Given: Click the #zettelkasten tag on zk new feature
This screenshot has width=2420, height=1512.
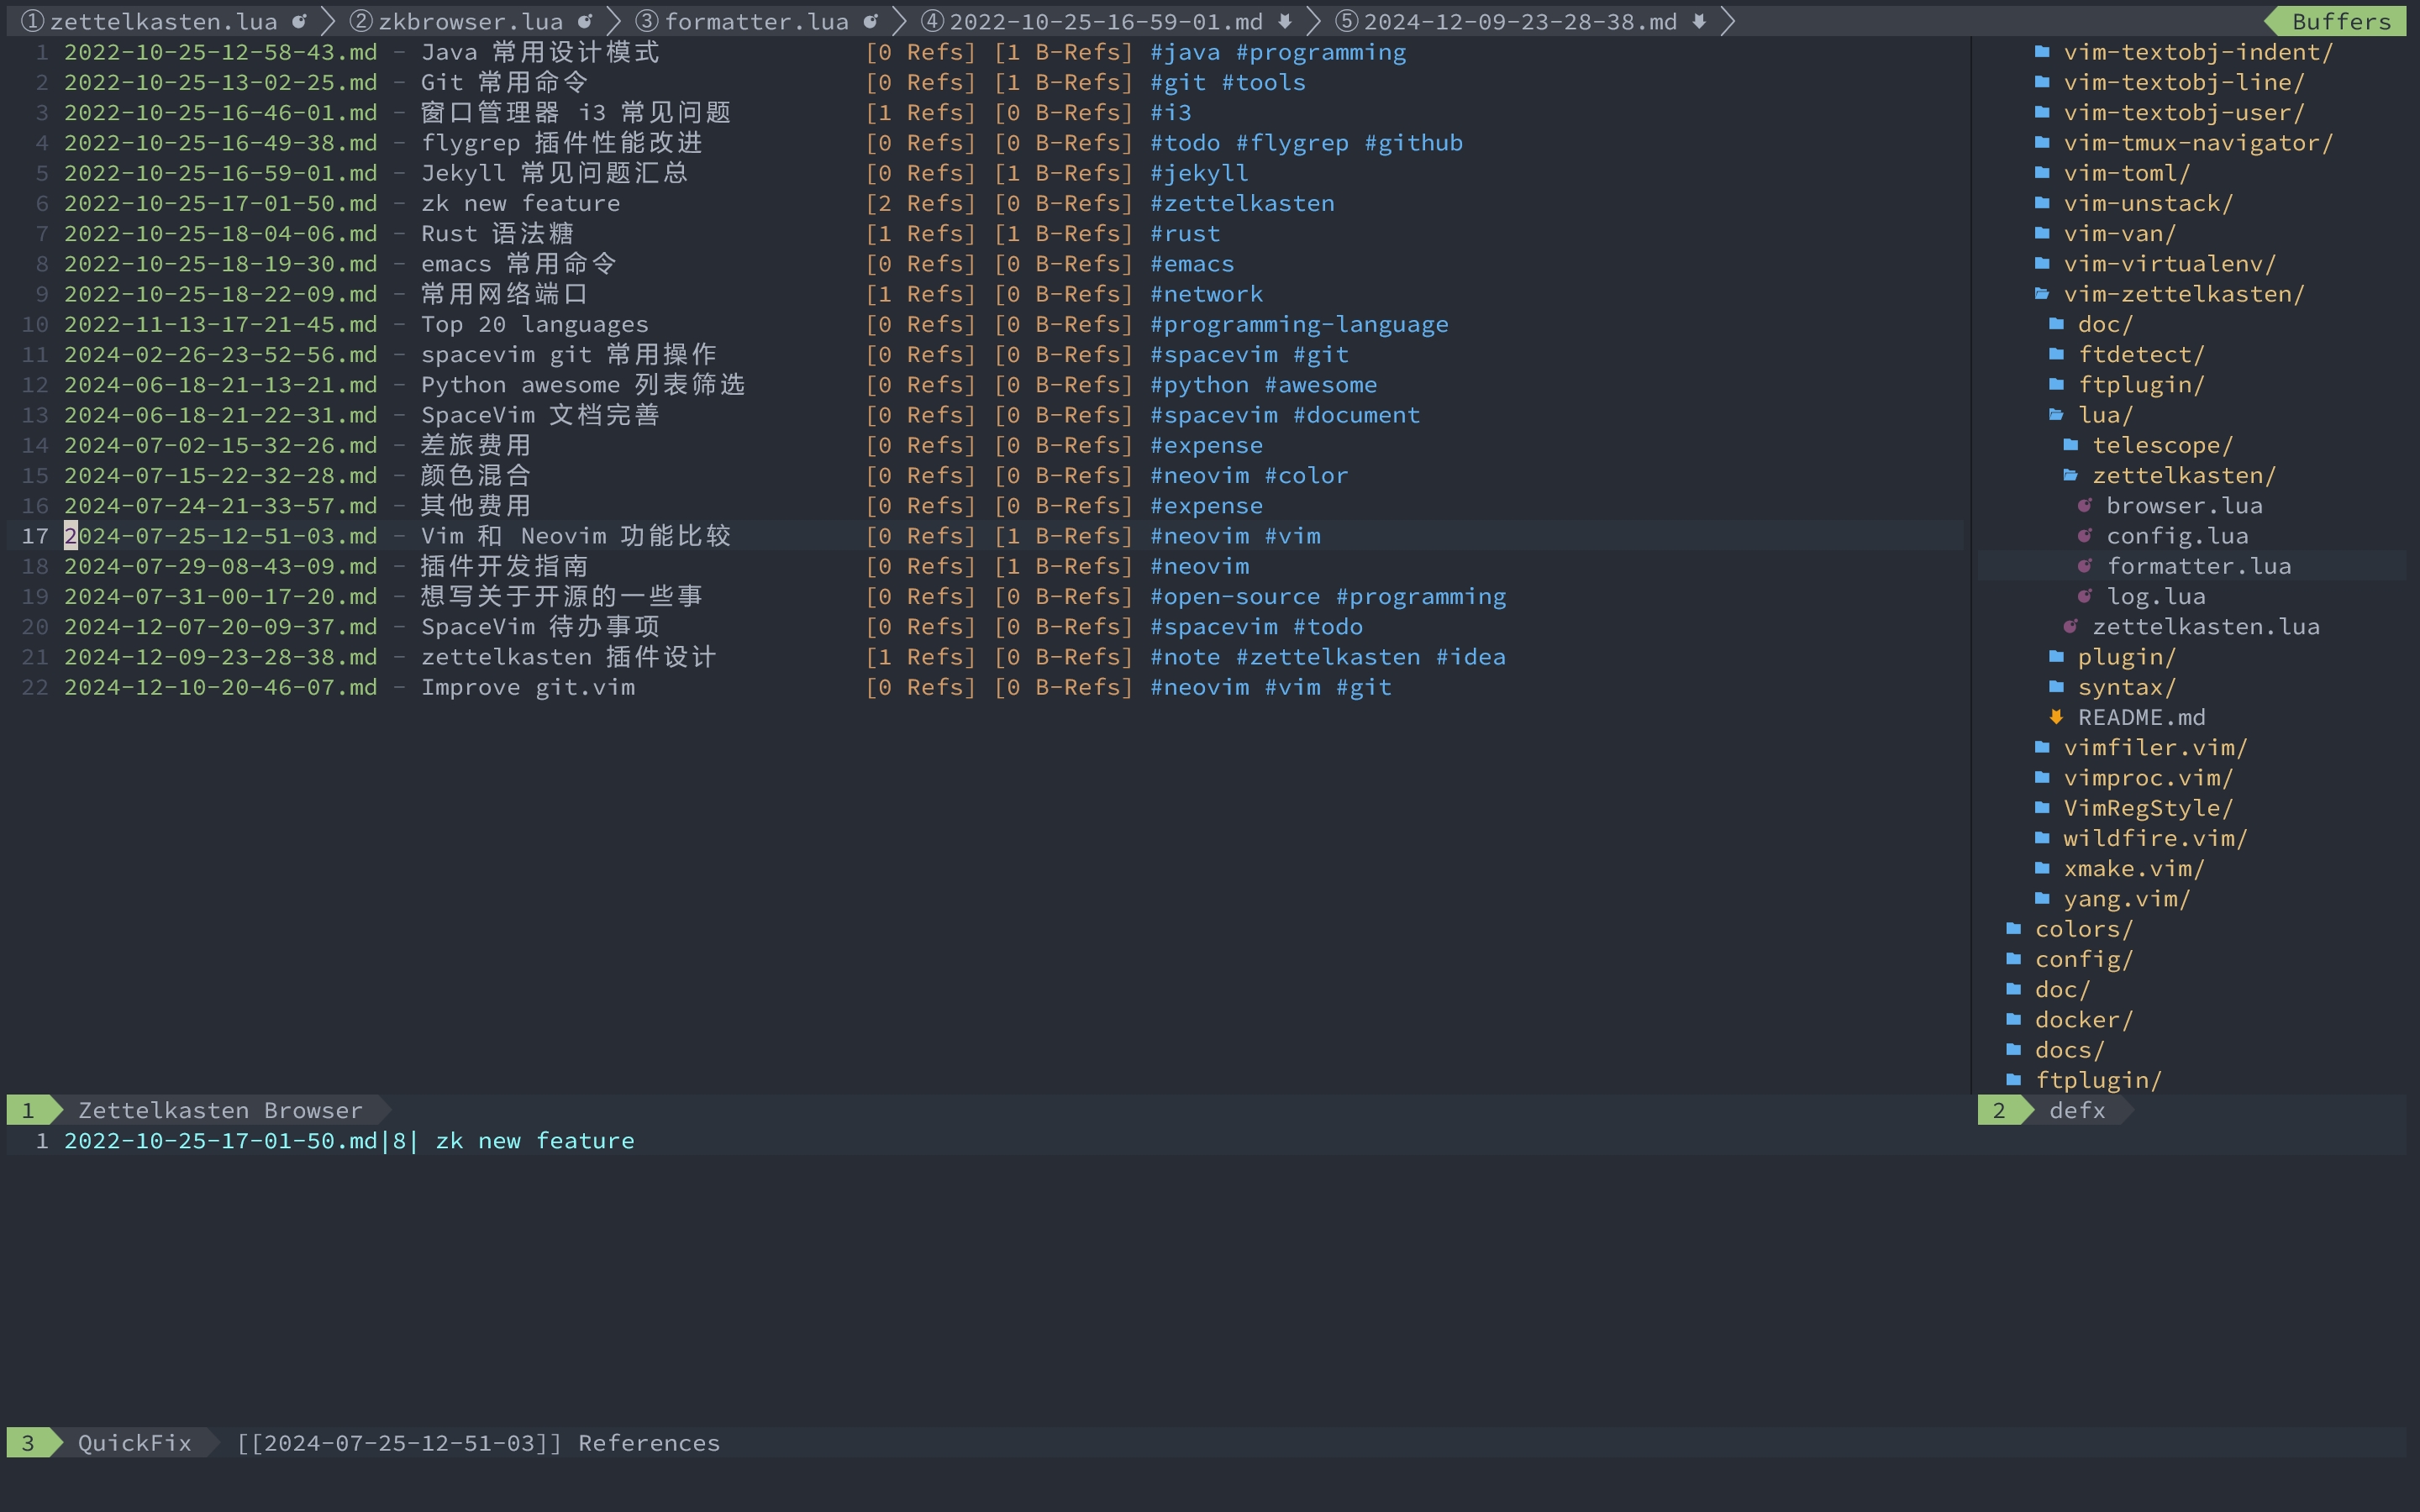Looking at the screenshot, I should (x=1241, y=203).
